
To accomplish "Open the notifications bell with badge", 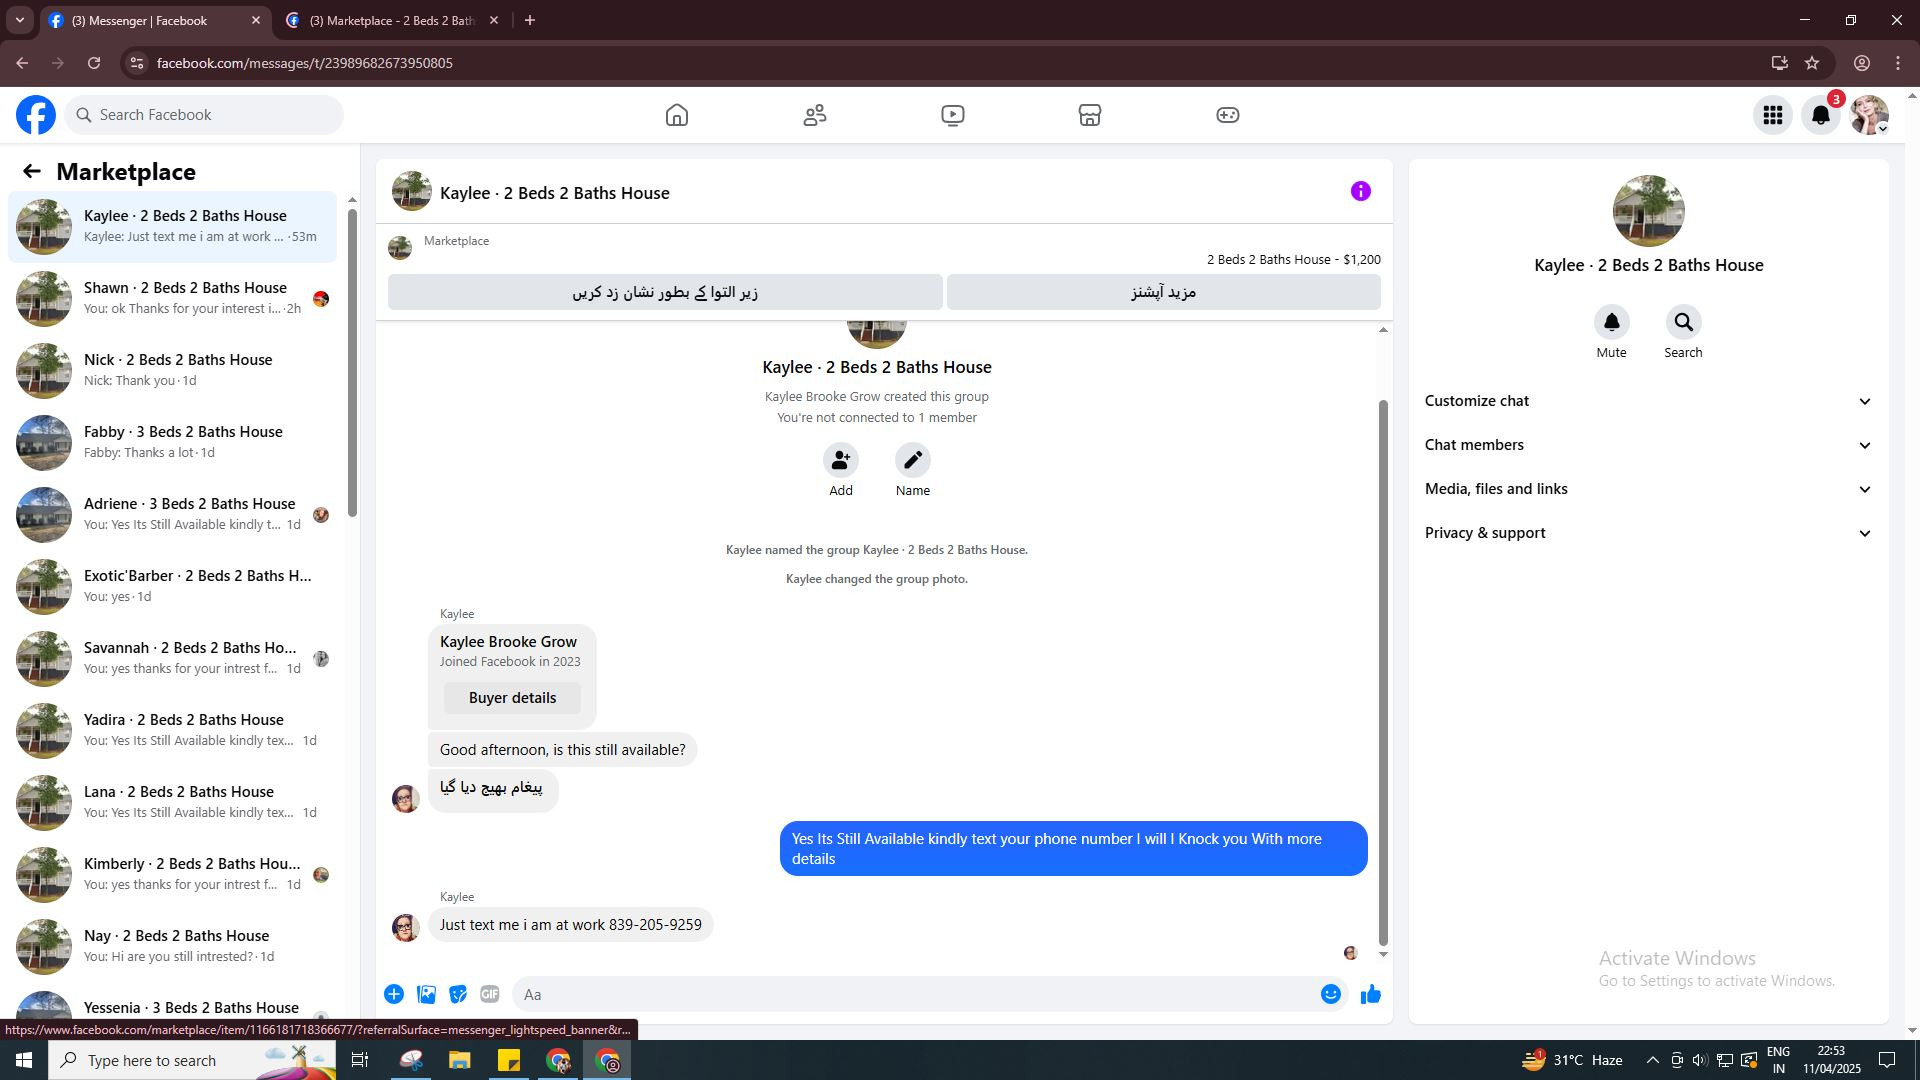I will click(x=1821, y=115).
